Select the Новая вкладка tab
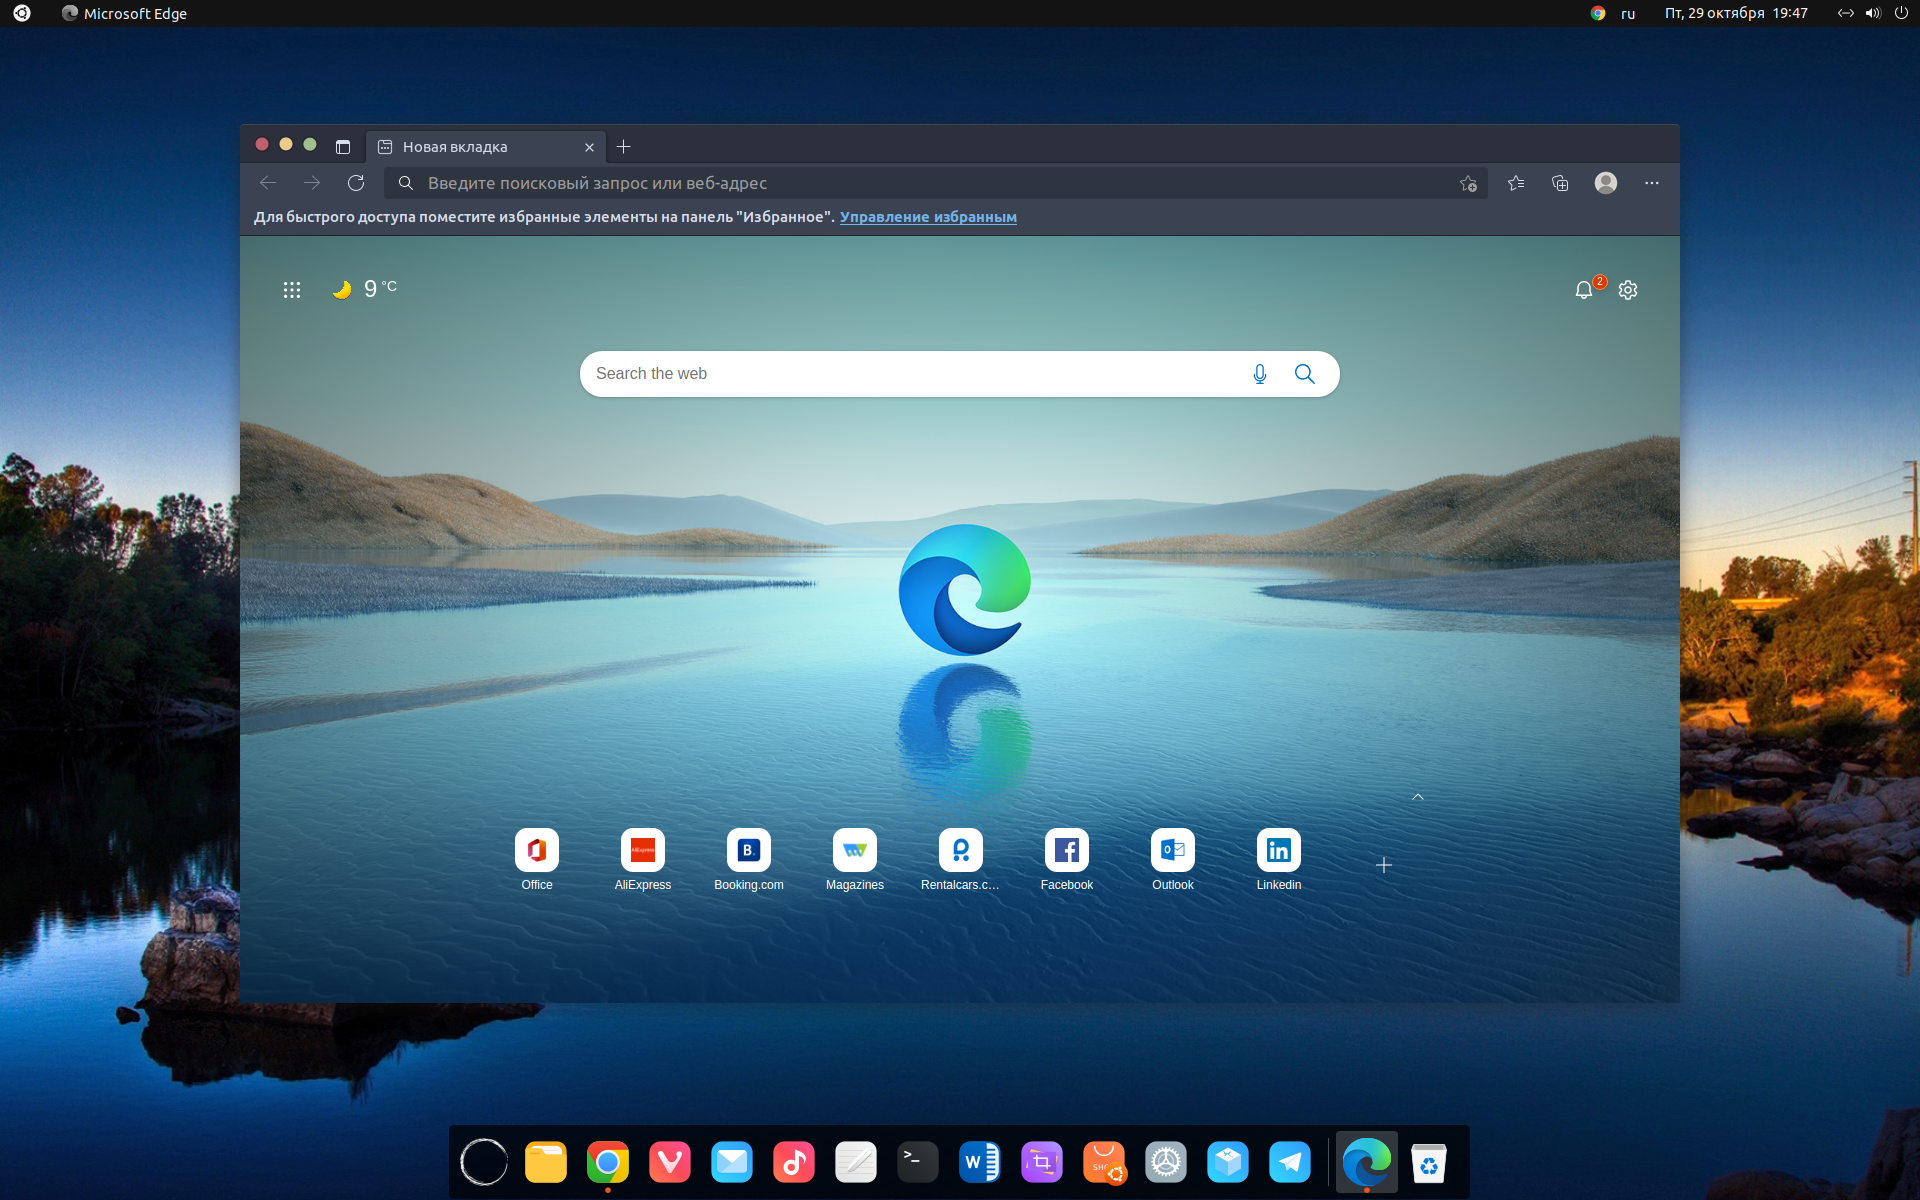This screenshot has width=1920, height=1200. click(x=486, y=147)
